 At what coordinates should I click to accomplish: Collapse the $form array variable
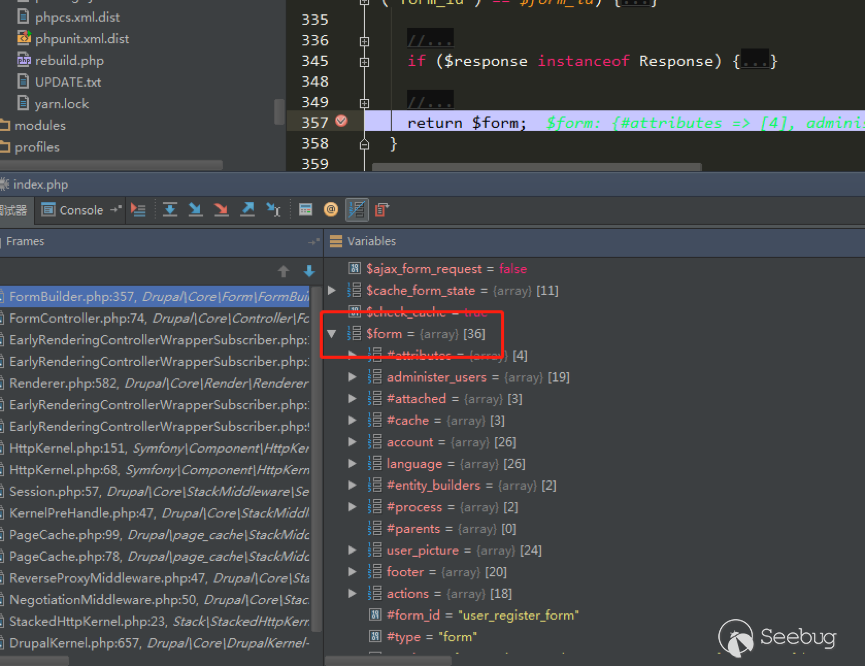[333, 334]
